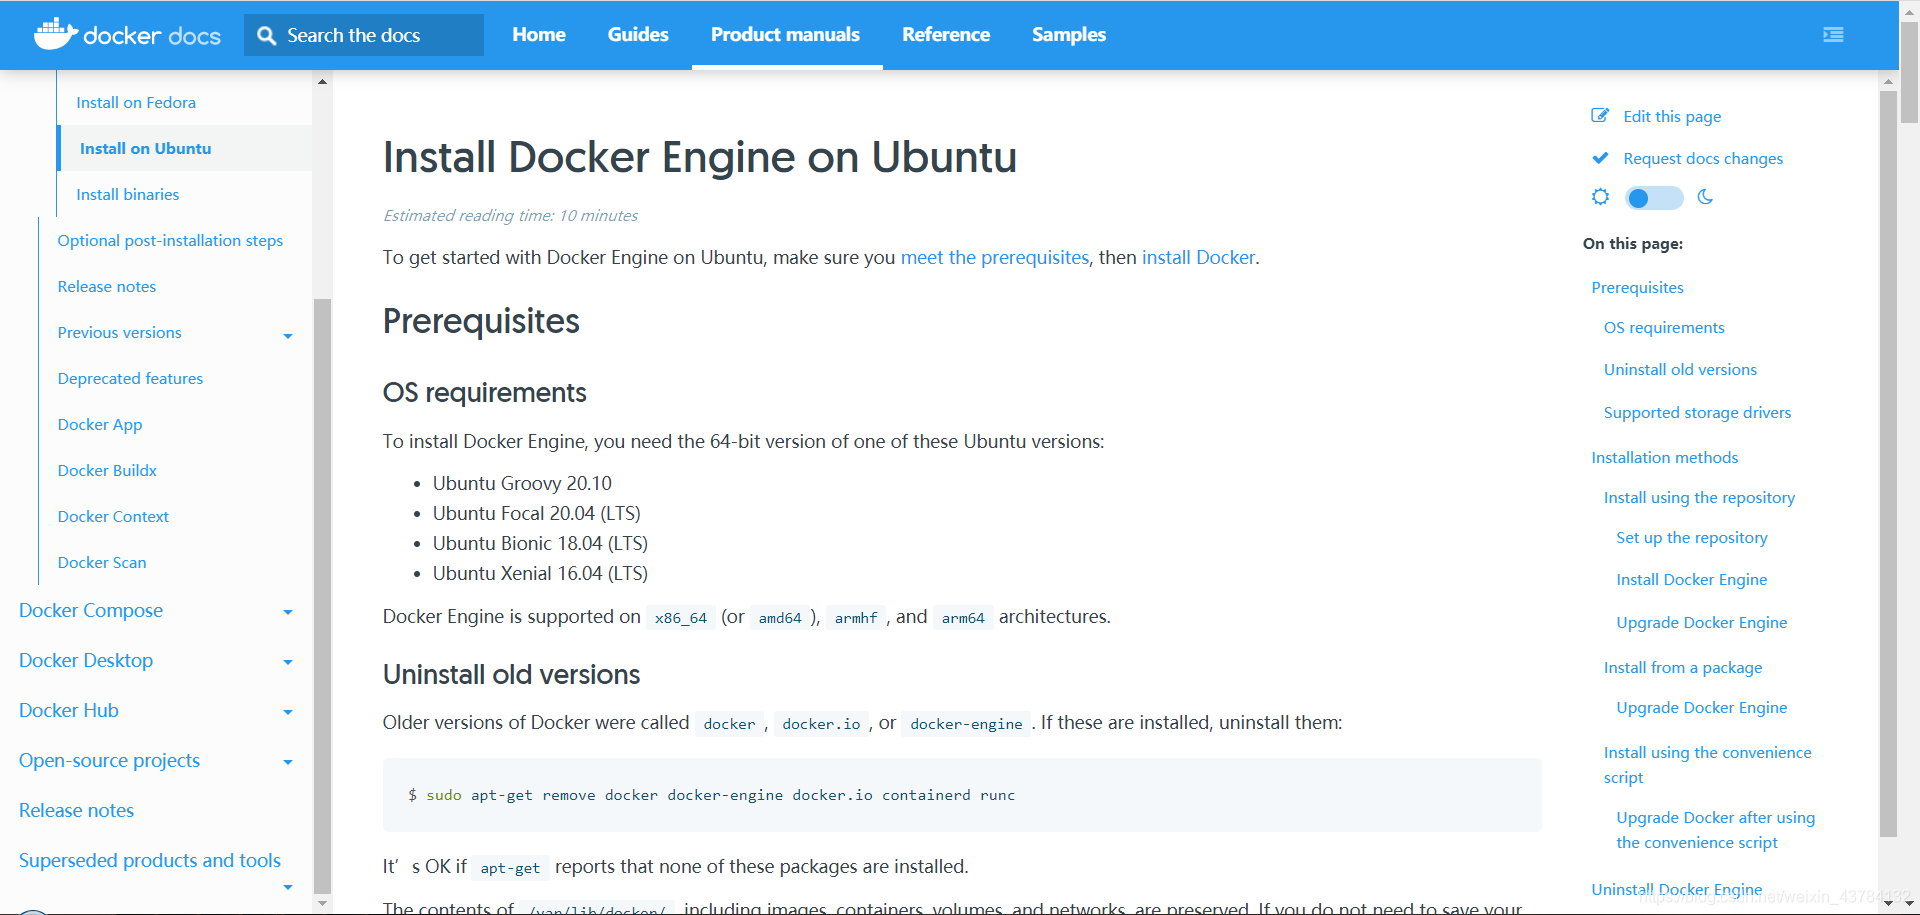Open Engine Release notes sidebar entry

[x=107, y=286]
